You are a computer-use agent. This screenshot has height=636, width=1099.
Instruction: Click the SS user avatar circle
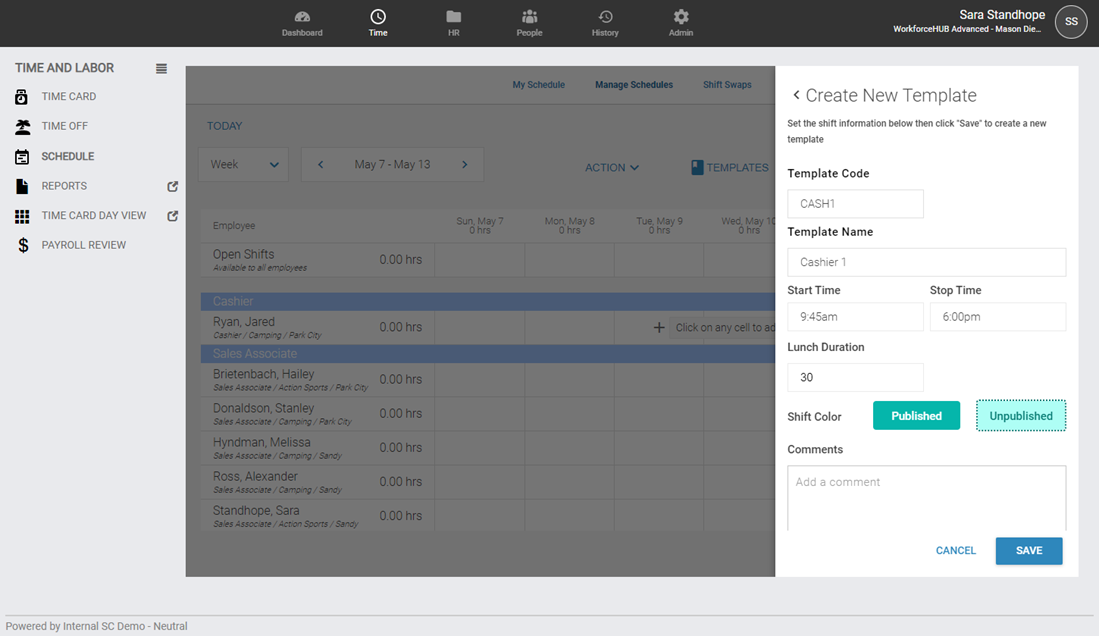[x=1071, y=22]
